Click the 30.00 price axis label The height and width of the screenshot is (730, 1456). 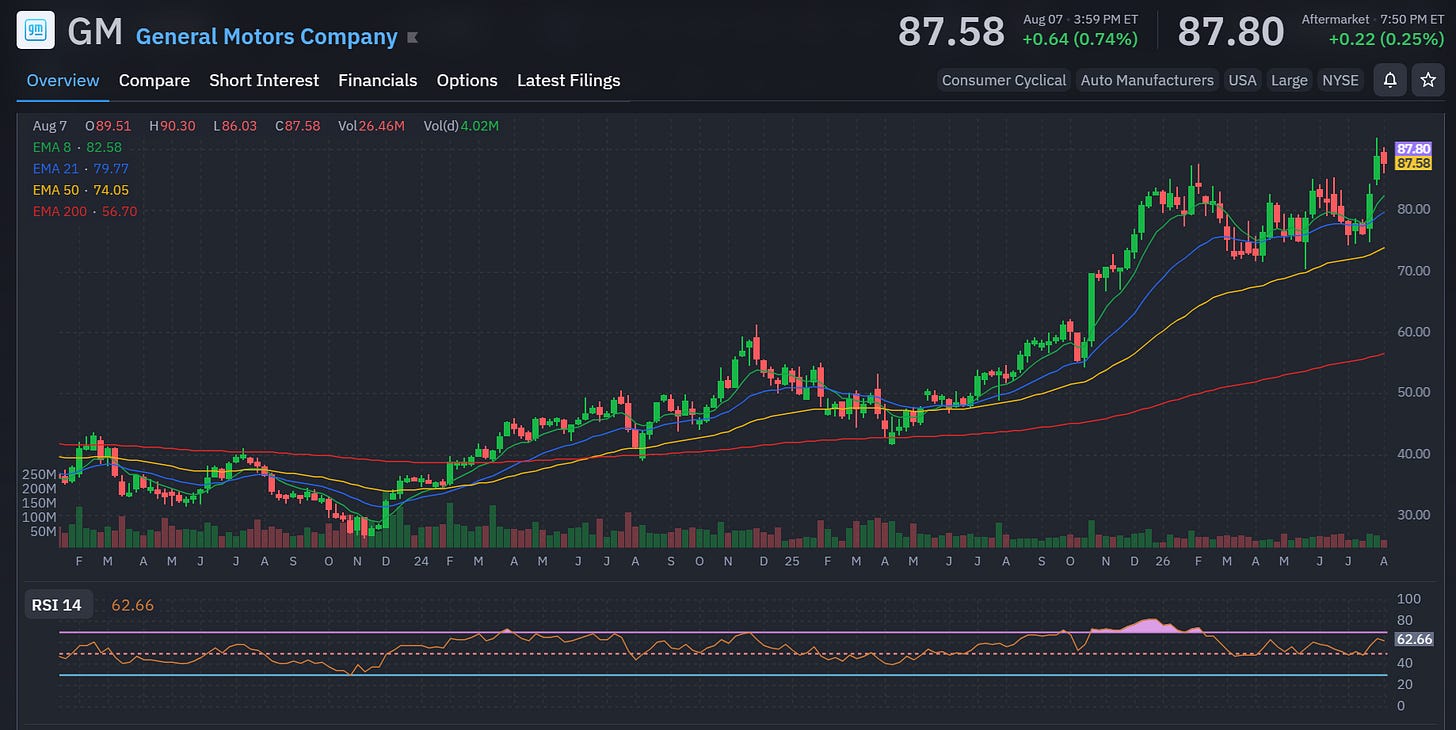coord(1414,515)
